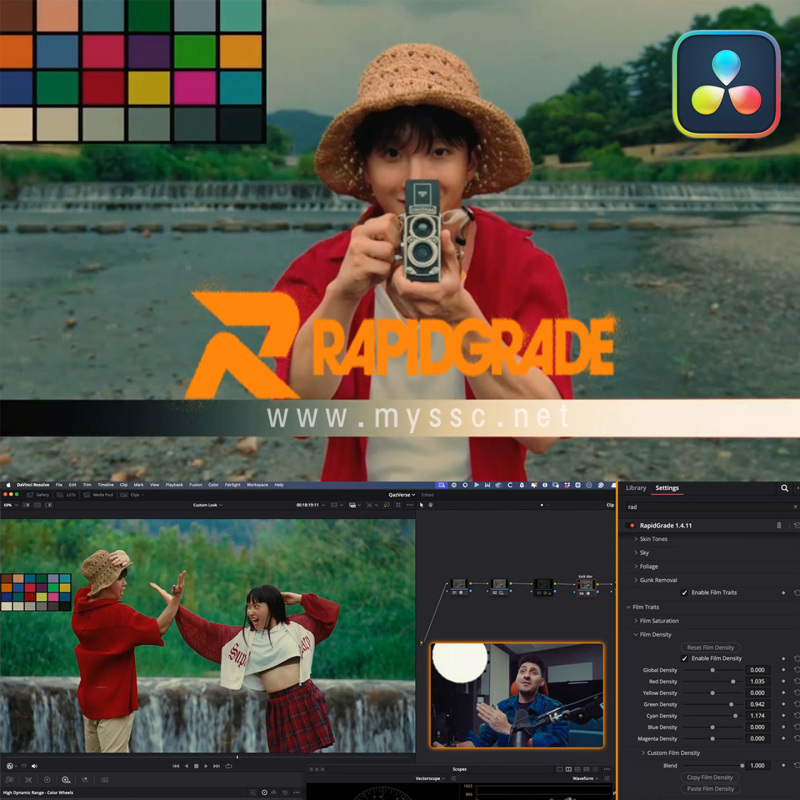This screenshot has height=800, width=800.
Task: Click the keyframe diamond for Red Density
Action: (784, 682)
